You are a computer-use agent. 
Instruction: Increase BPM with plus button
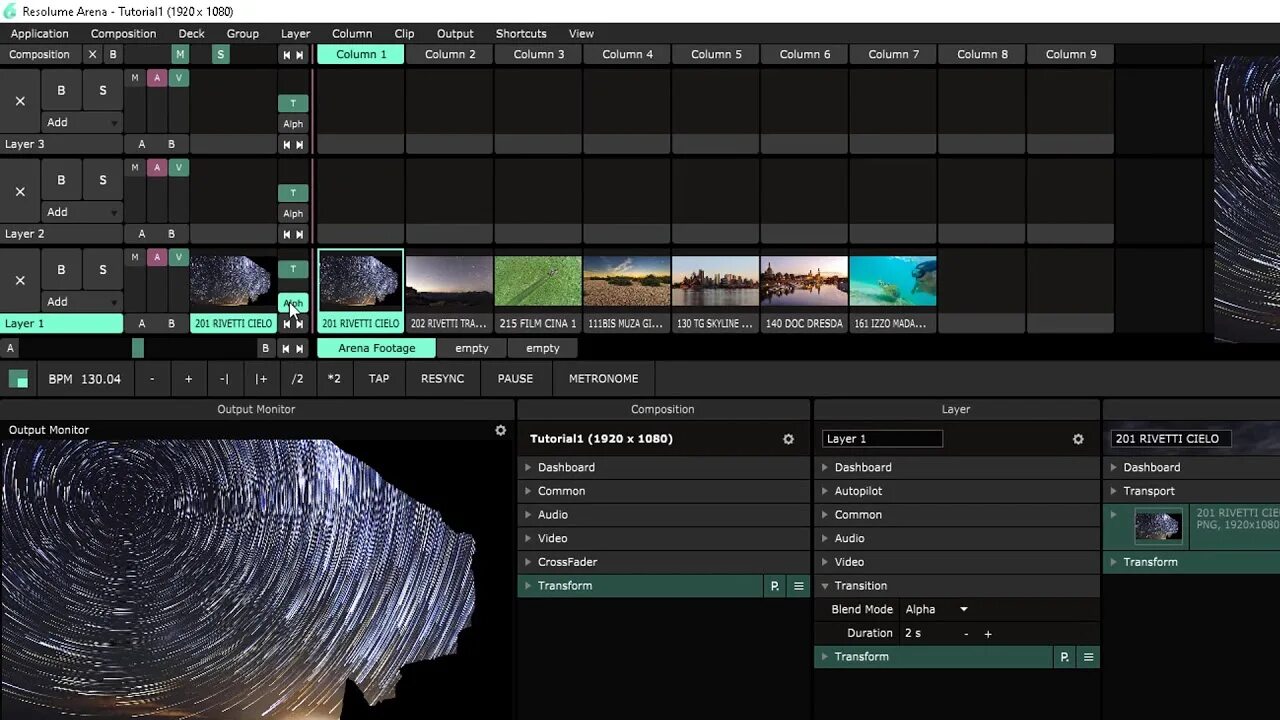pos(188,379)
